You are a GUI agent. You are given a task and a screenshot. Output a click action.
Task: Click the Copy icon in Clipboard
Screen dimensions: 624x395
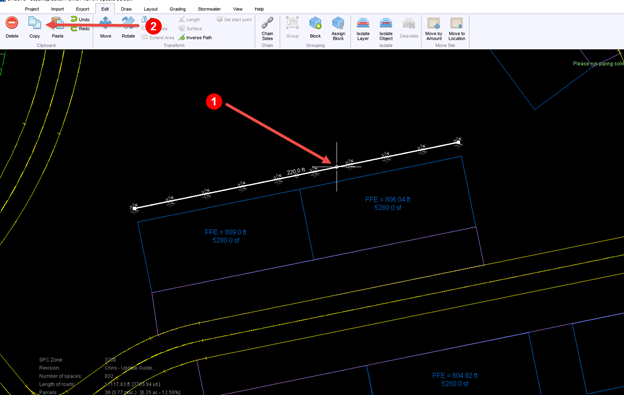[35, 23]
